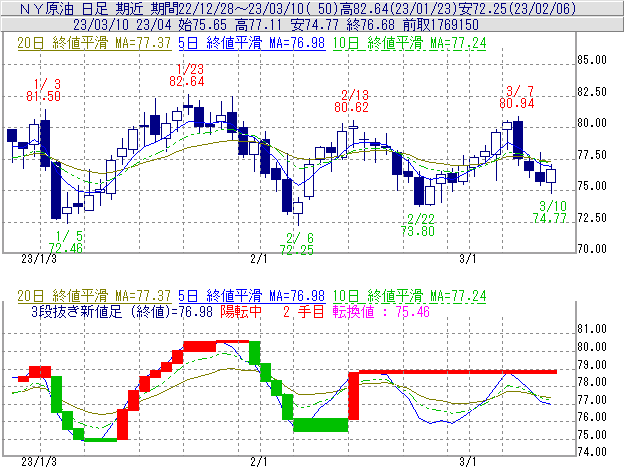Screen dimensions: 624x475
Task: Click the 3/1 date under candlestick chart
Action: tap(468, 259)
